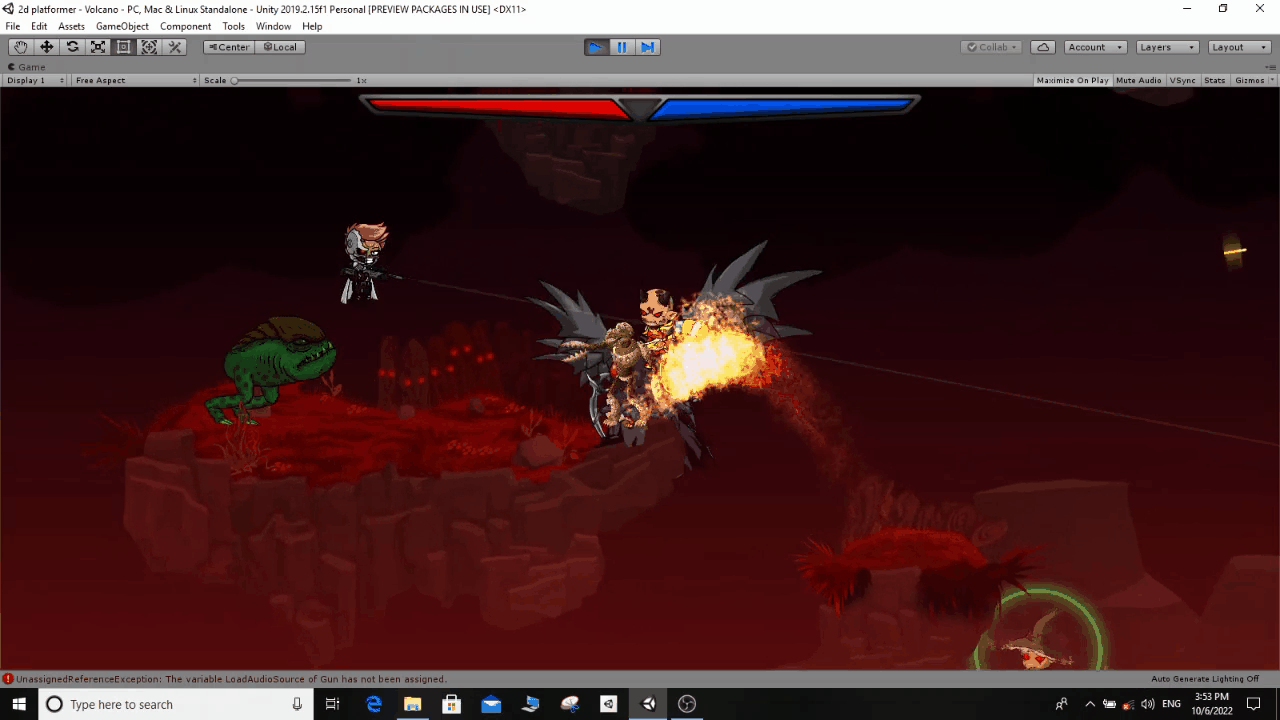The height and width of the screenshot is (720, 1280).
Task: Select the Move tool
Action: (x=46, y=46)
